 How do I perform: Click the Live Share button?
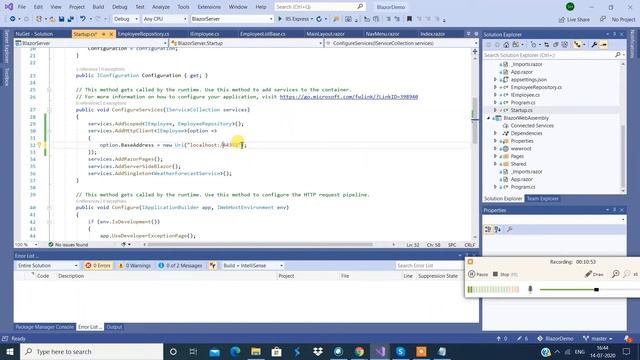pyautogui.click(x=574, y=20)
